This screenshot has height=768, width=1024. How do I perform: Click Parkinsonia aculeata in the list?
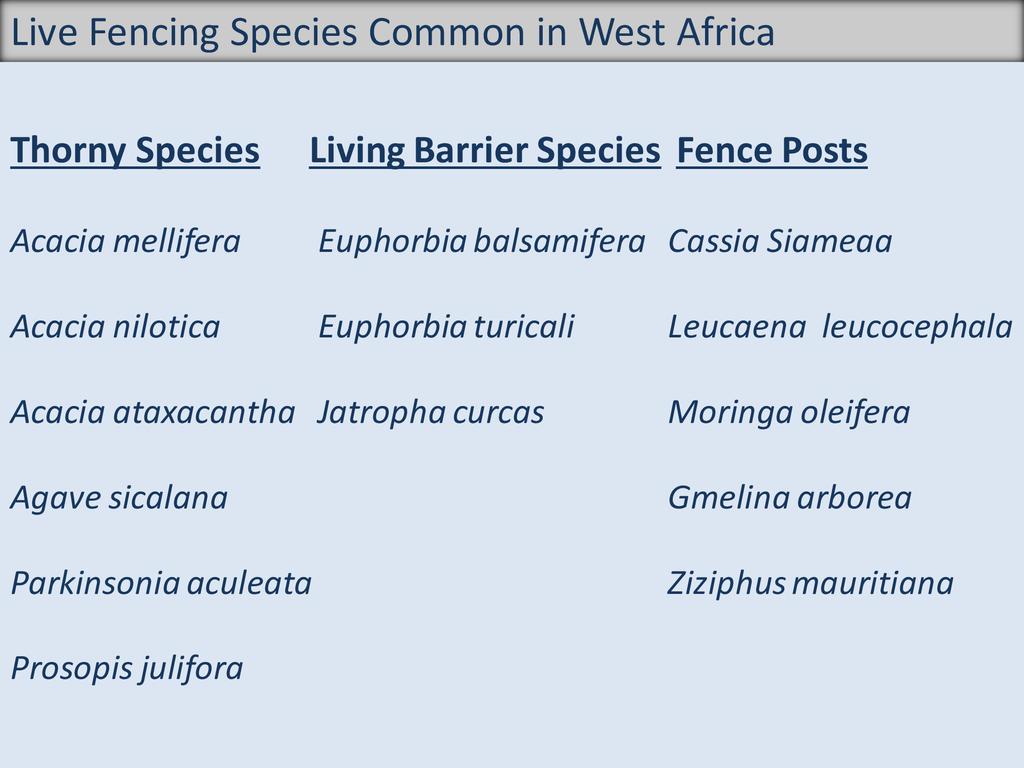click(x=161, y=583)
